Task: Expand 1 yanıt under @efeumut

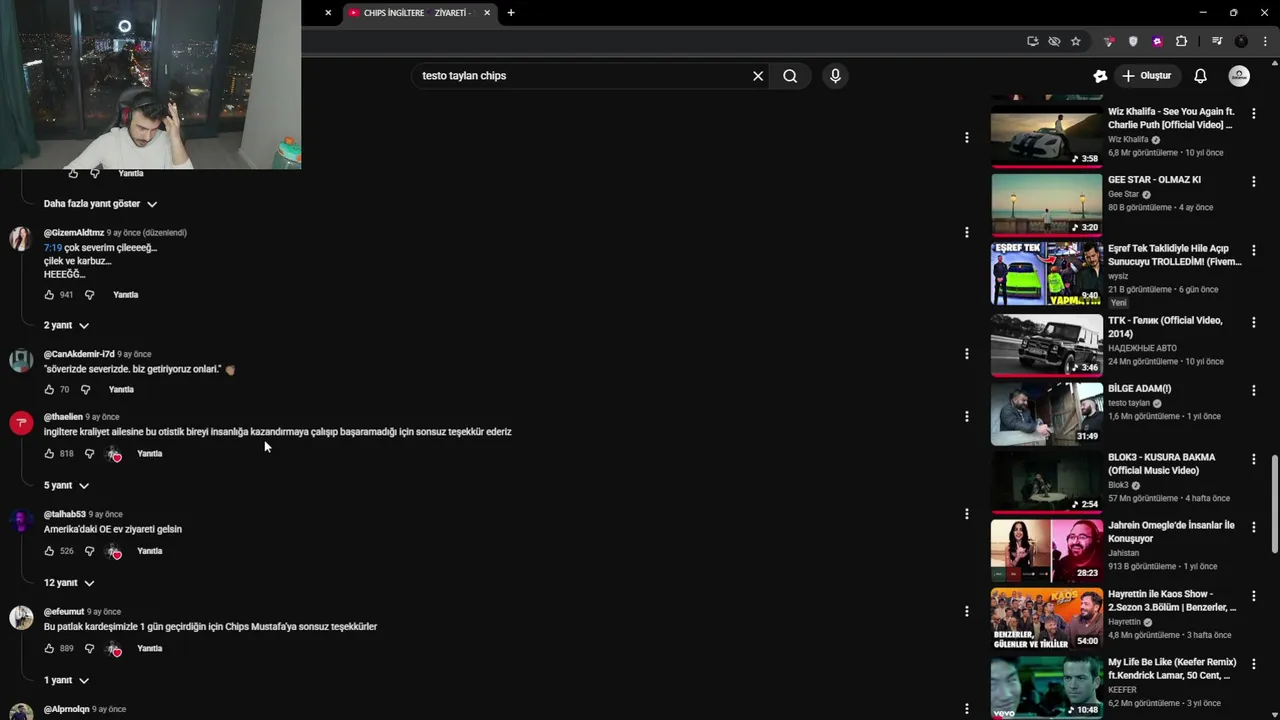Action: pyautogui.click(x=66, y=681)
